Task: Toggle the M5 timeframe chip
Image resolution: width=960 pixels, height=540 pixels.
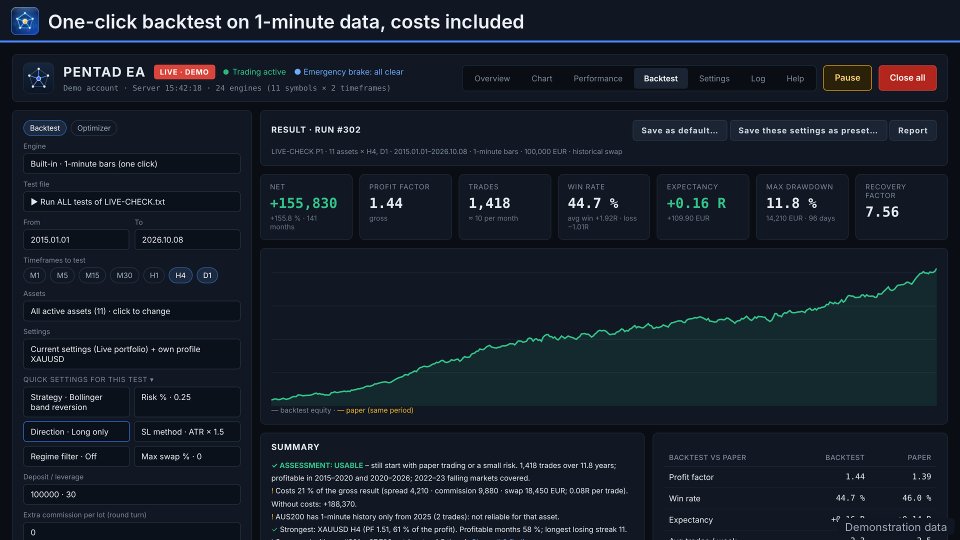Action: (62, 276)
